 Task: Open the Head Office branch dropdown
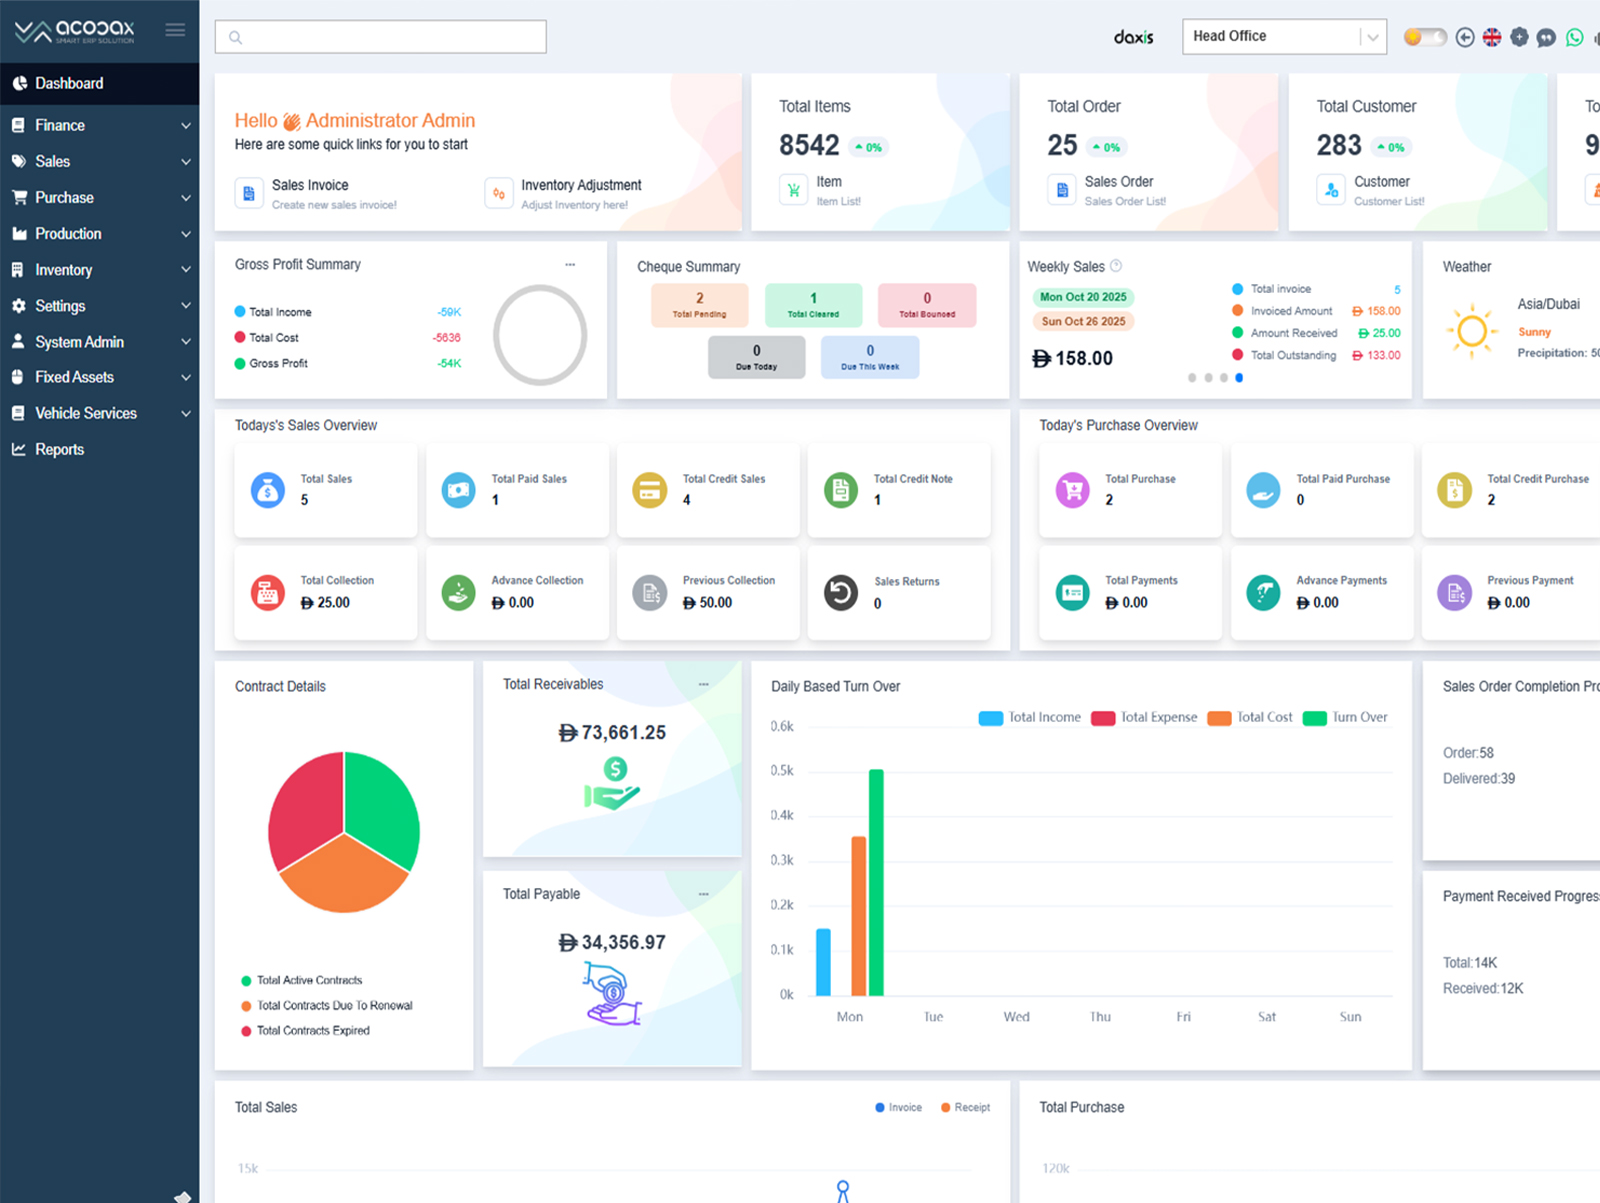click(1283, 37)
